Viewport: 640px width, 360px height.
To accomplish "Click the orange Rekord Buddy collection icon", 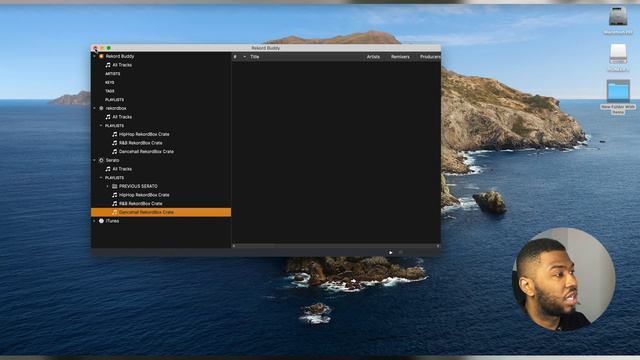I will [x=101, y=56].
